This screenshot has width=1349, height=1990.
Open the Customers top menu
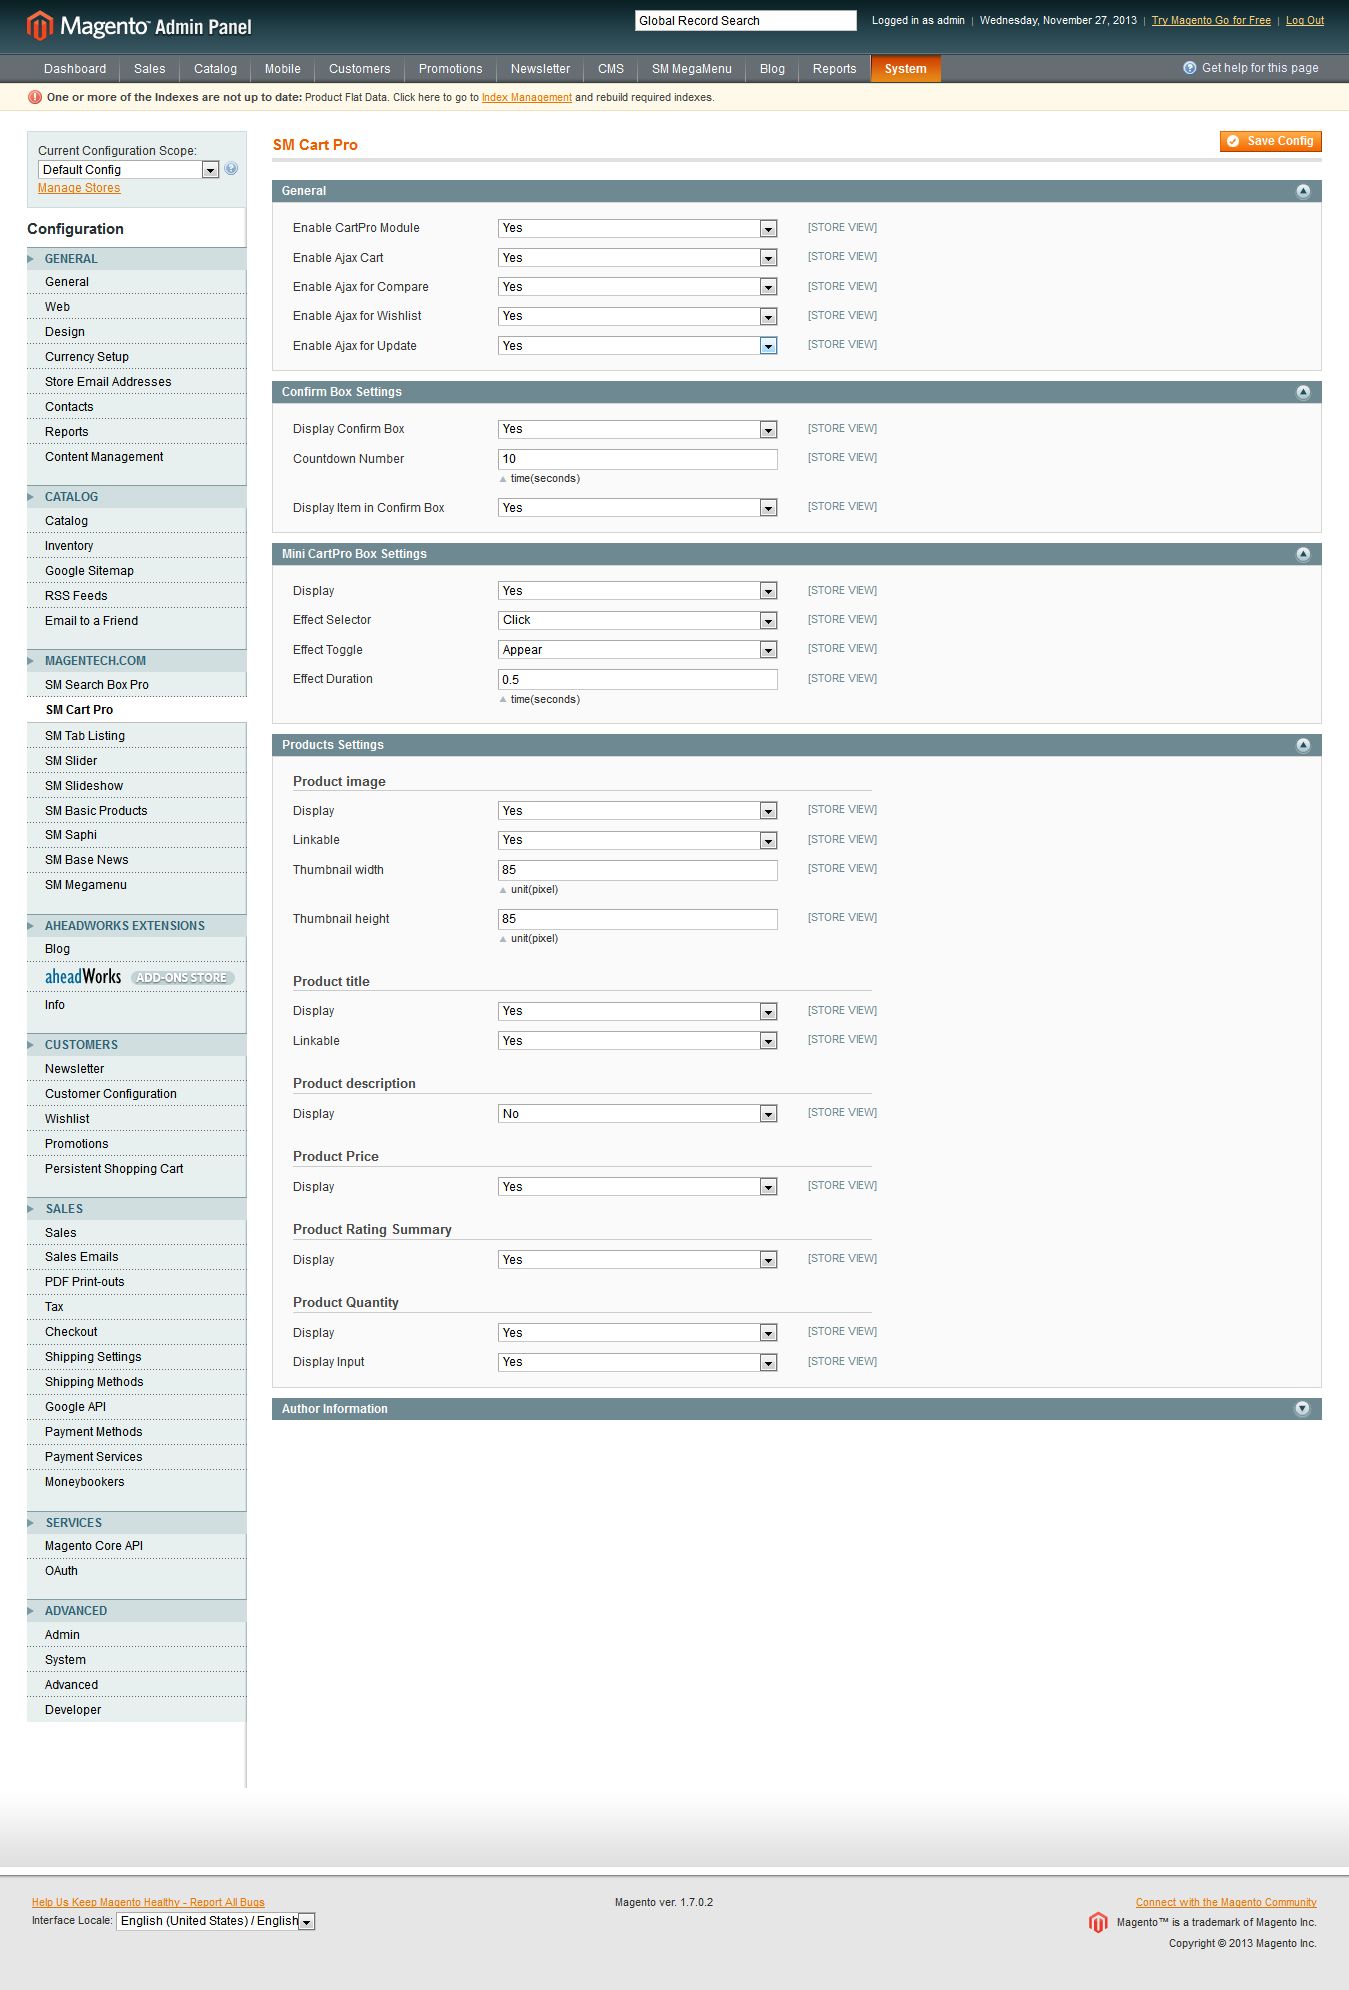[359, 69]
